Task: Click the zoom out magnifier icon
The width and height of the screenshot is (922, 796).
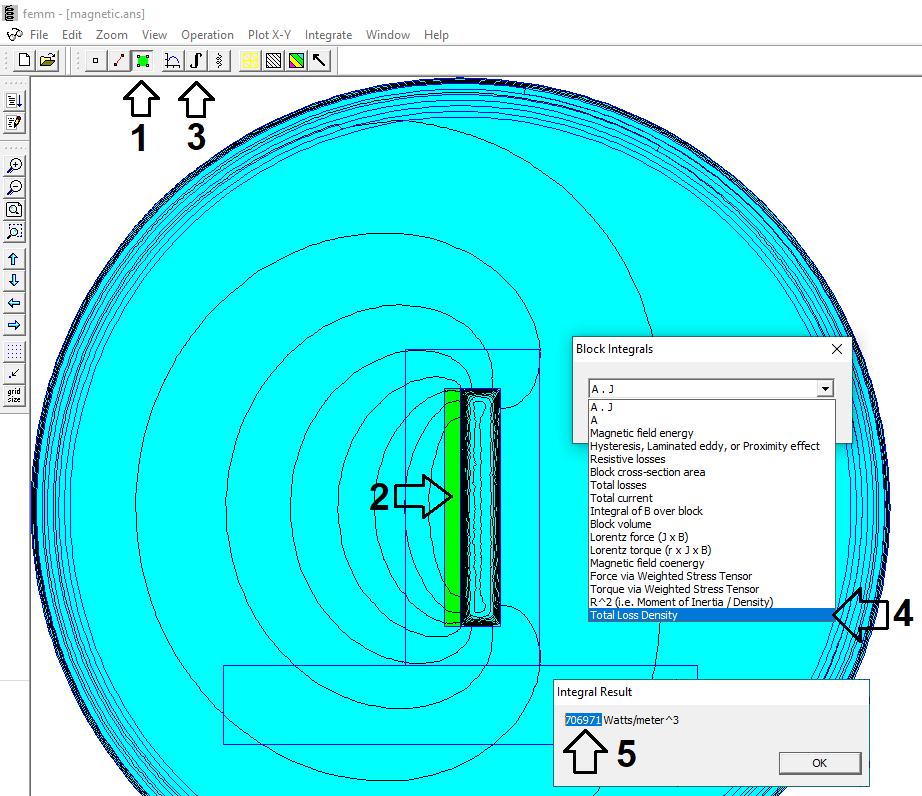Action: [14, 188]
